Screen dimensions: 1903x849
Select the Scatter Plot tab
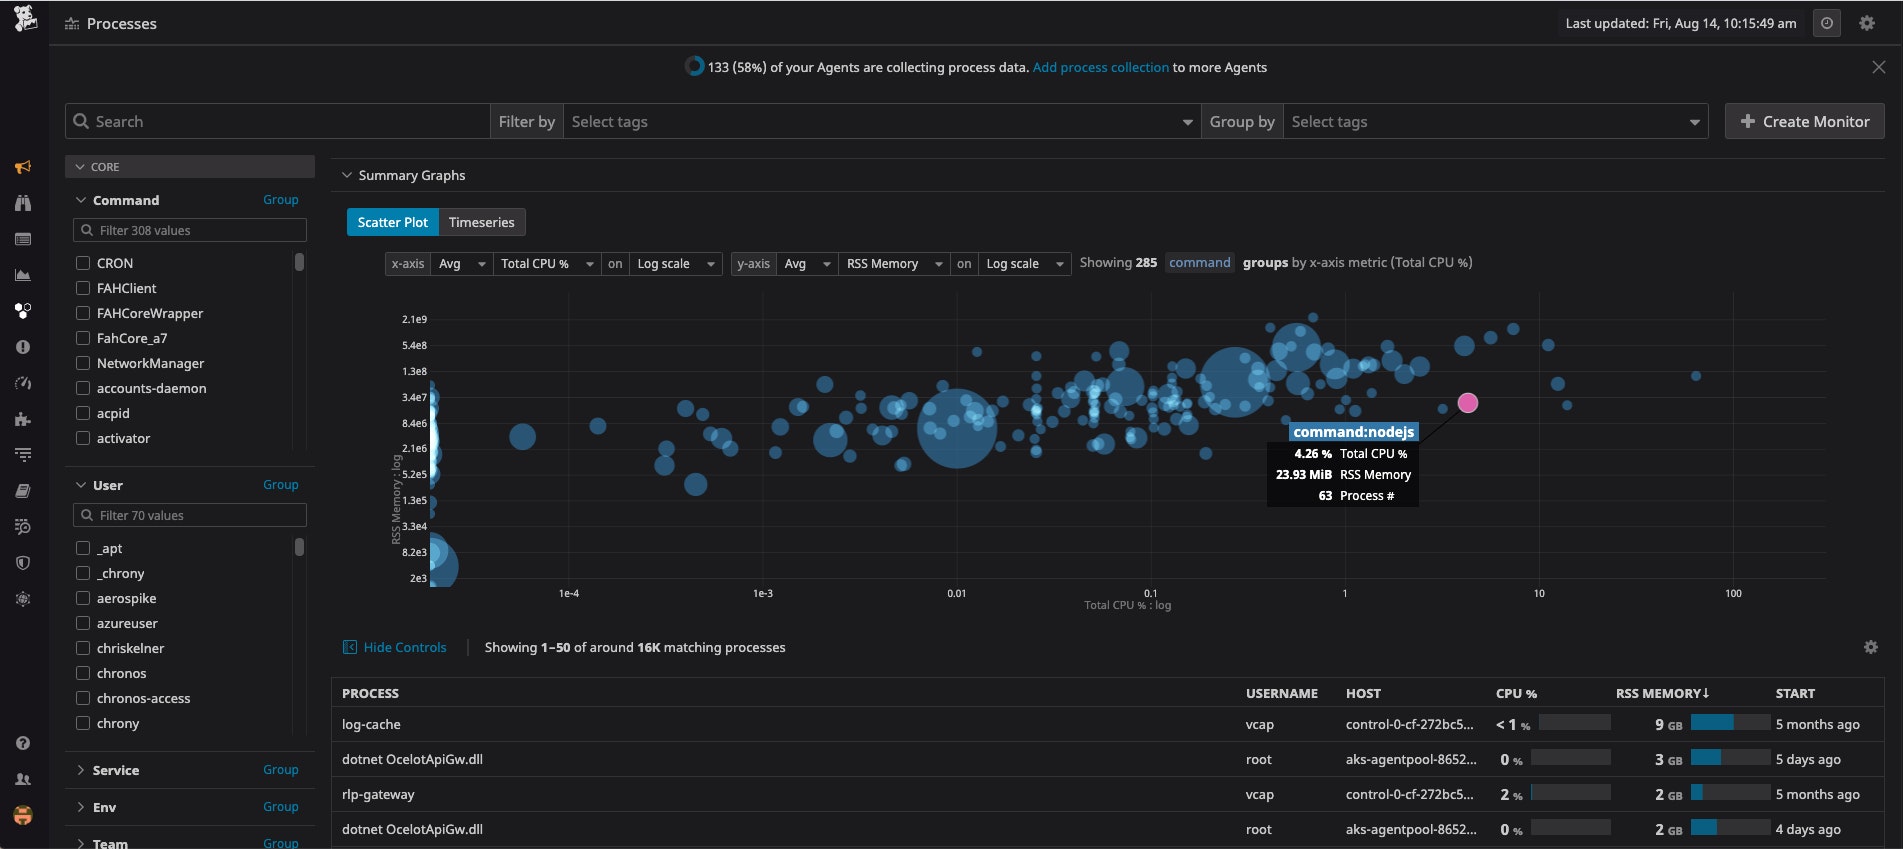pos(392,222)
